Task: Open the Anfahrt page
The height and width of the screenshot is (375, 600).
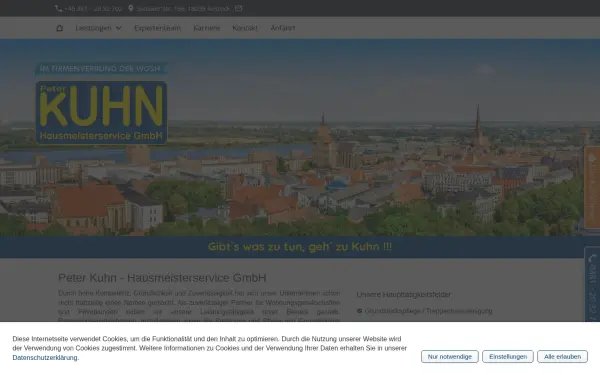Action: (283, 28)
